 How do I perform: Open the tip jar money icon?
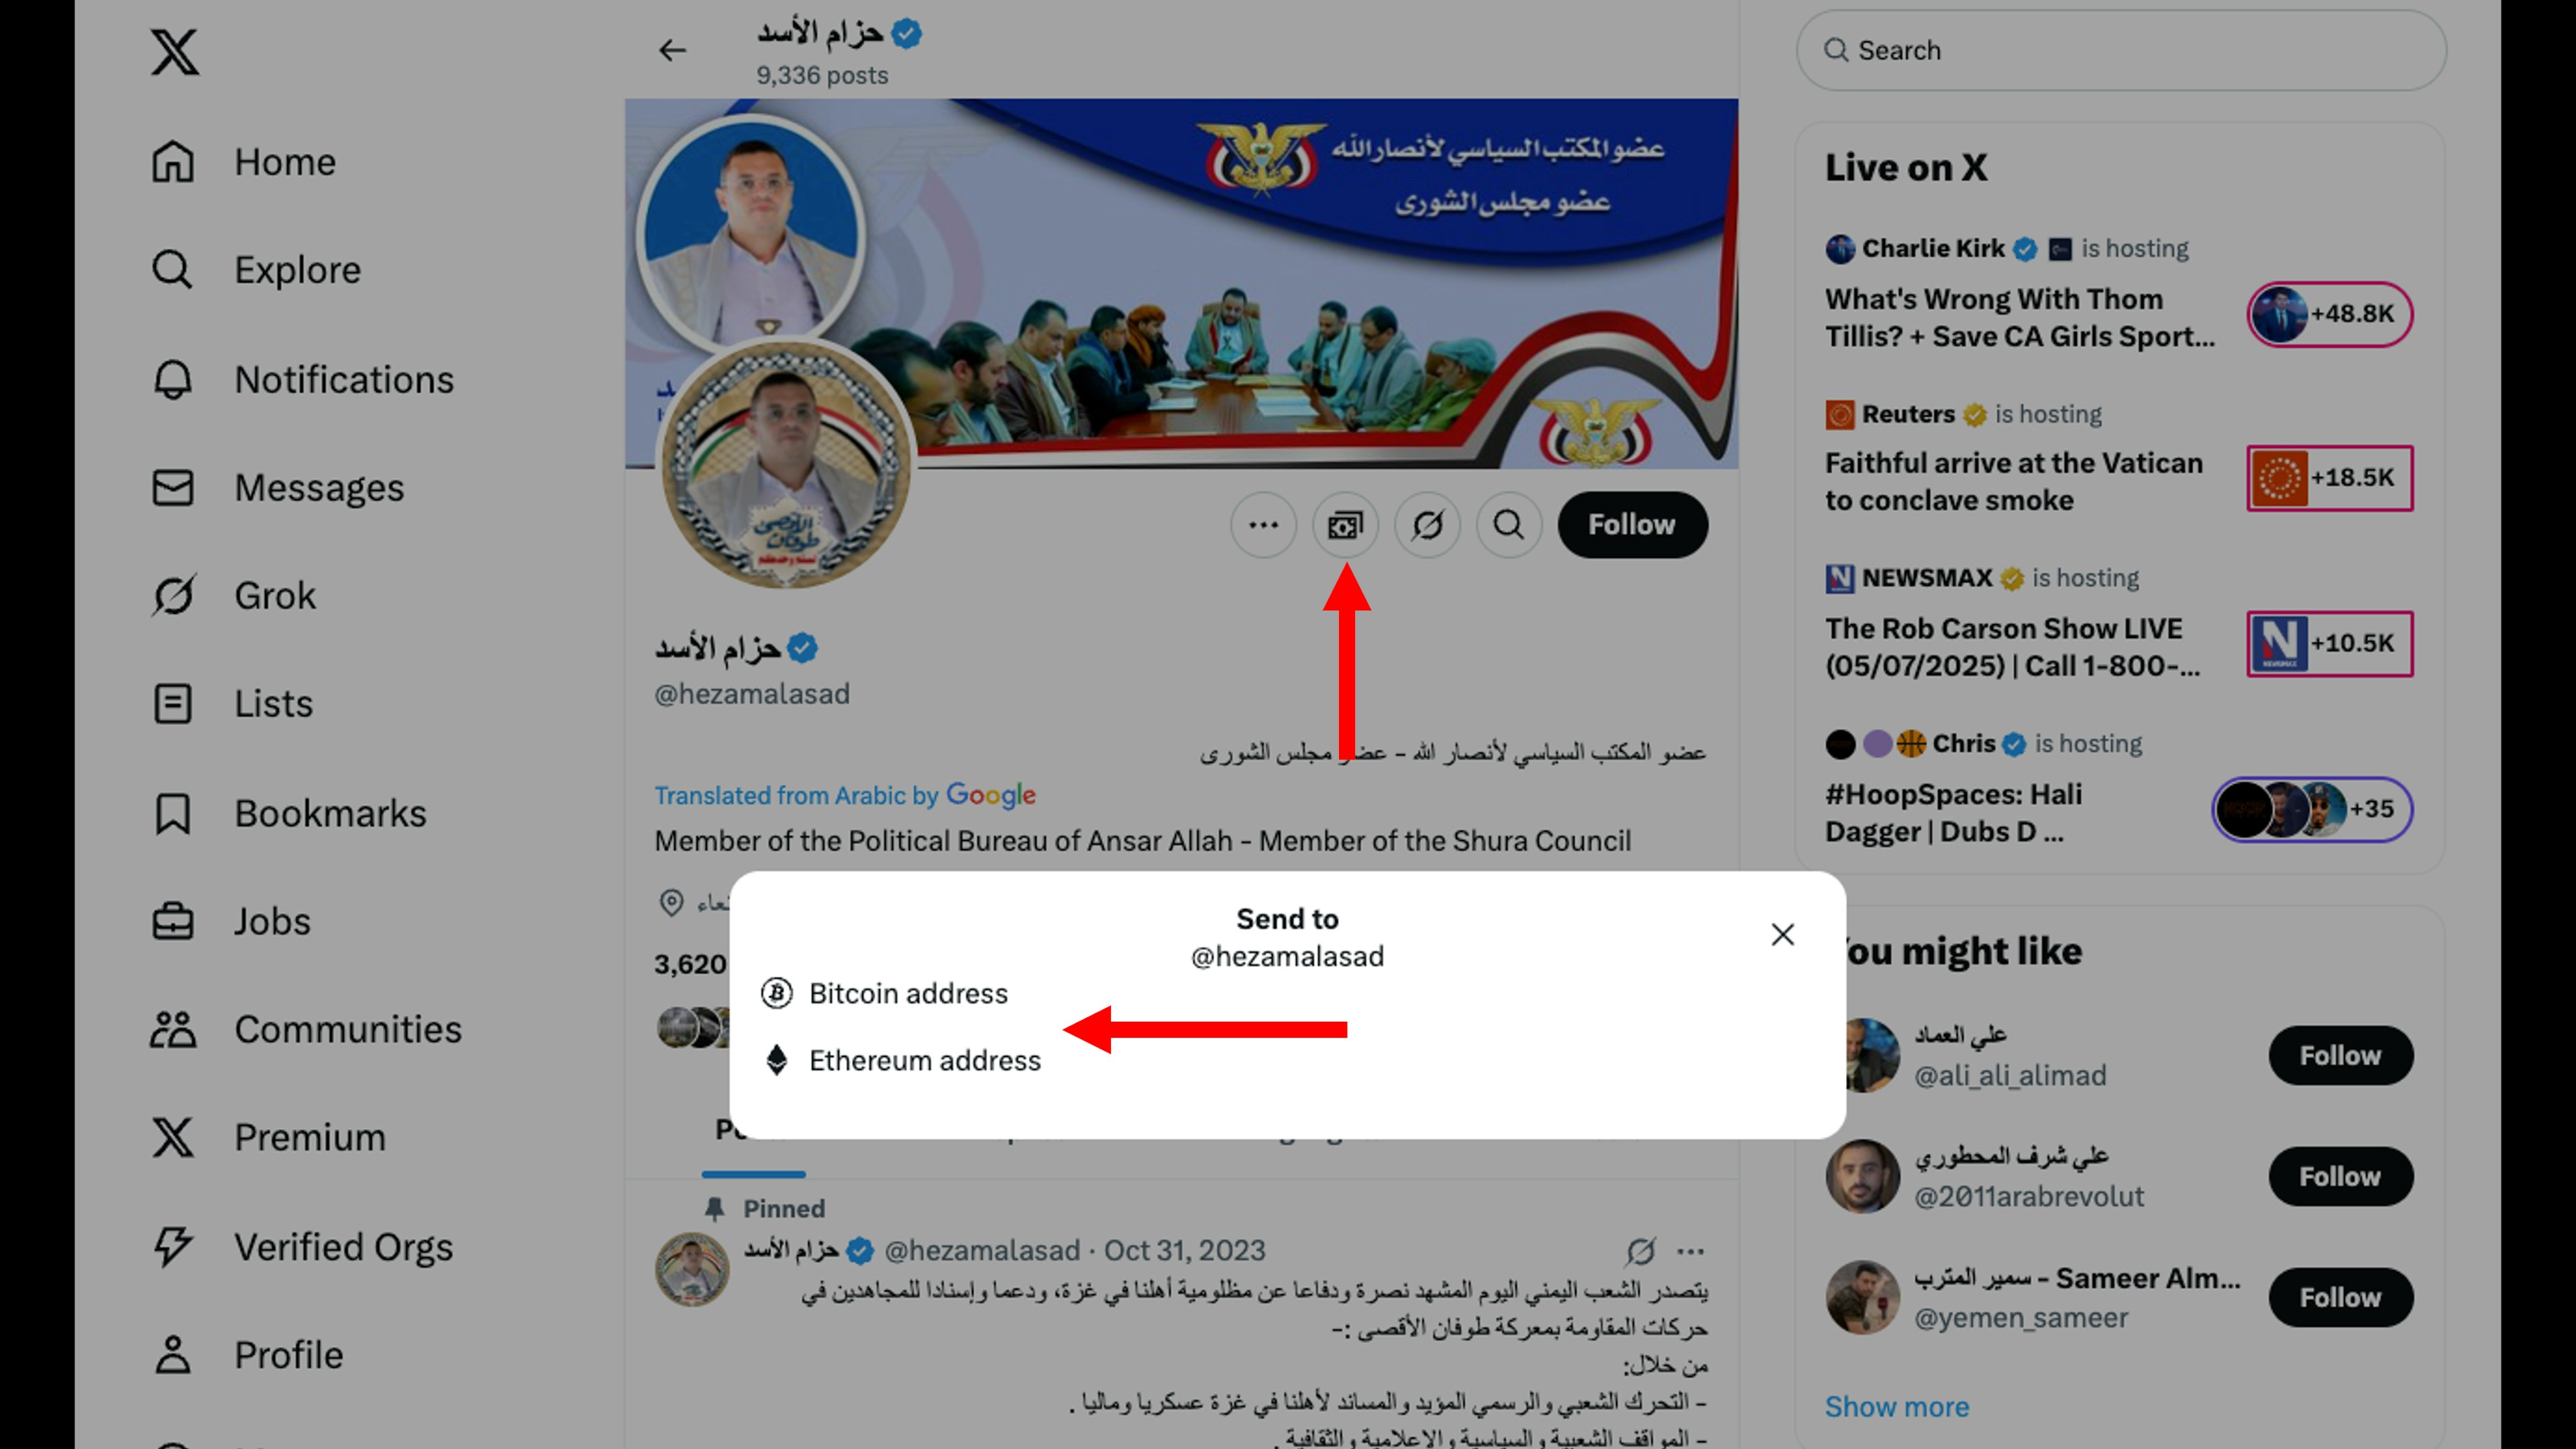[x=1345, y=525]
